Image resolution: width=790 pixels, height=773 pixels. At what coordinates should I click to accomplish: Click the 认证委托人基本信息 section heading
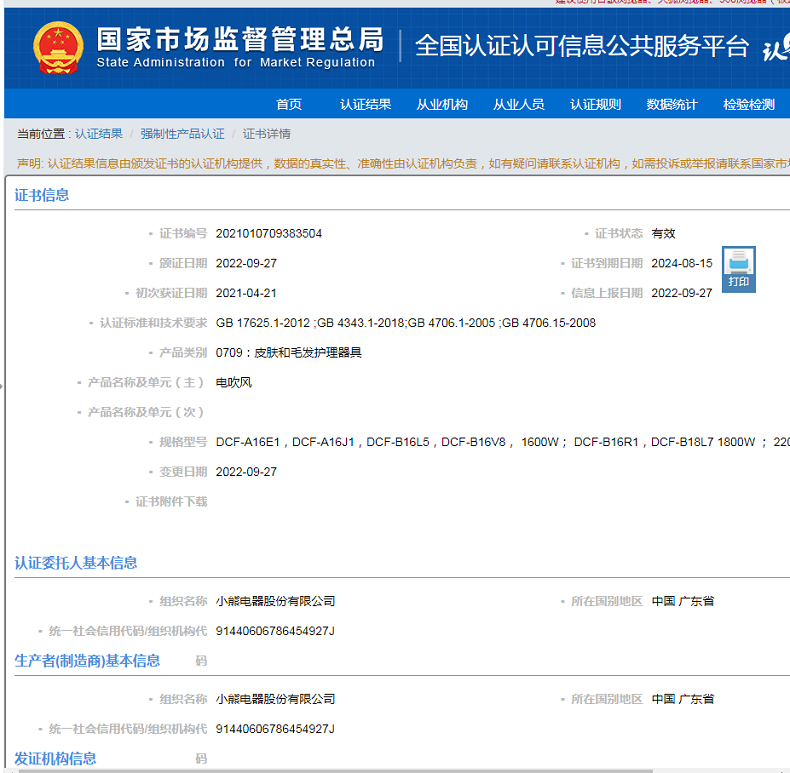[x=76, y=563]
